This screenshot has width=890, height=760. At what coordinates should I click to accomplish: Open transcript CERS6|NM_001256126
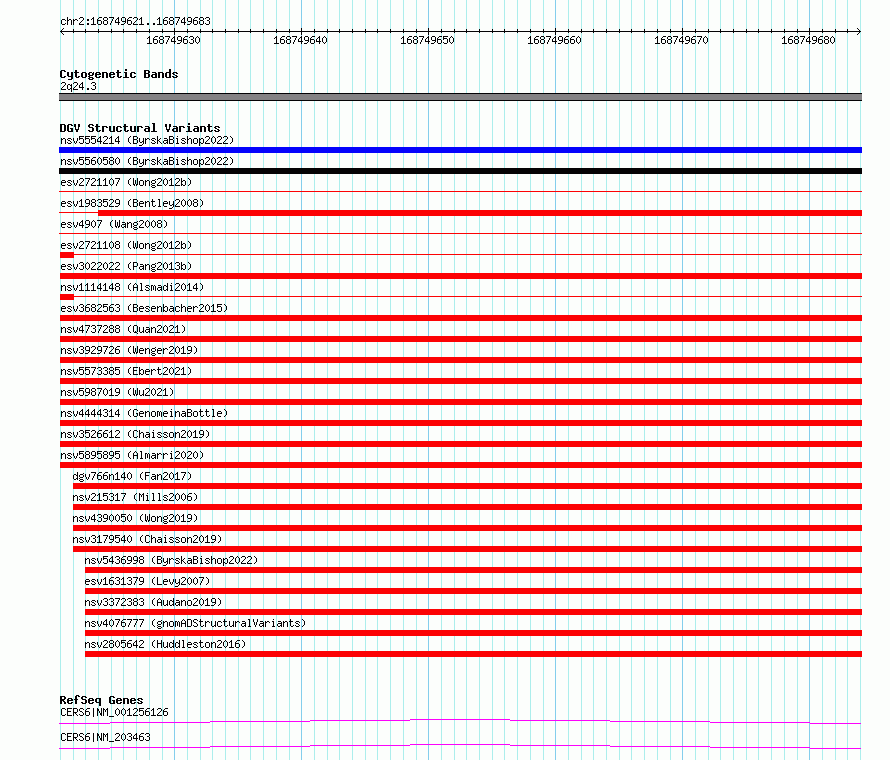pos(114,712)
